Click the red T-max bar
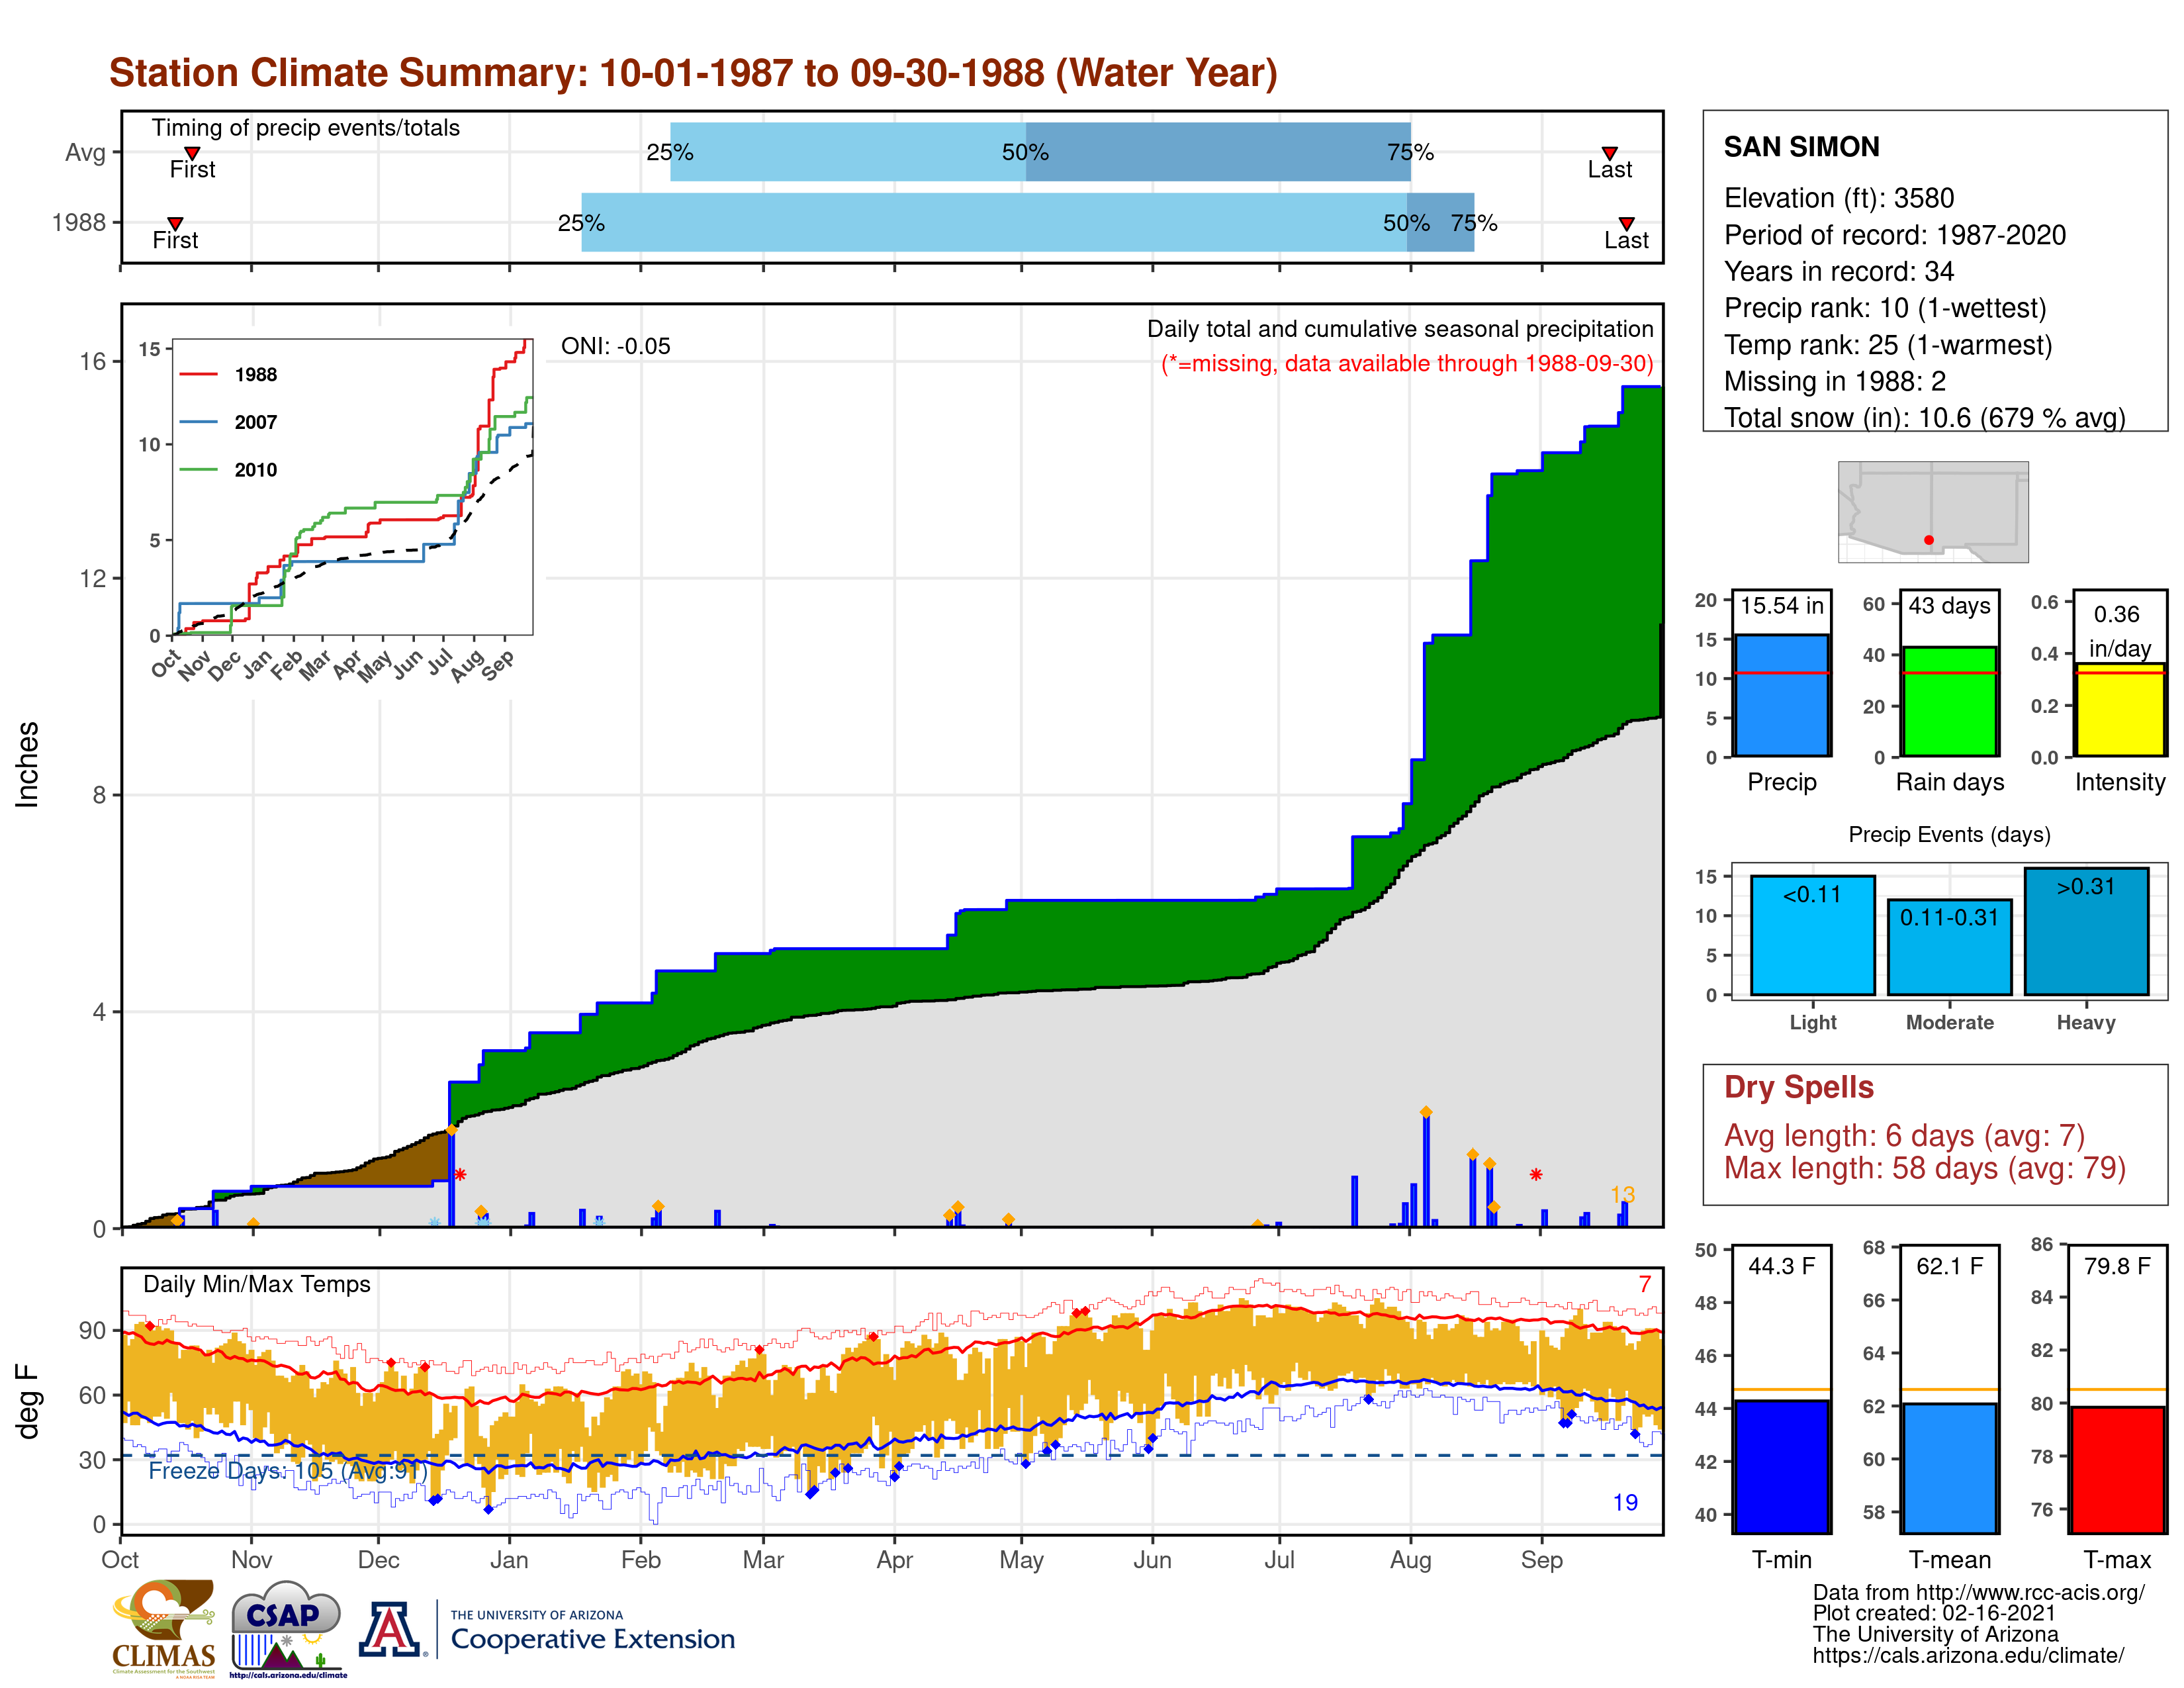Image resolution: width=2184 pixels, height=1688 pixels. 2117,1470
